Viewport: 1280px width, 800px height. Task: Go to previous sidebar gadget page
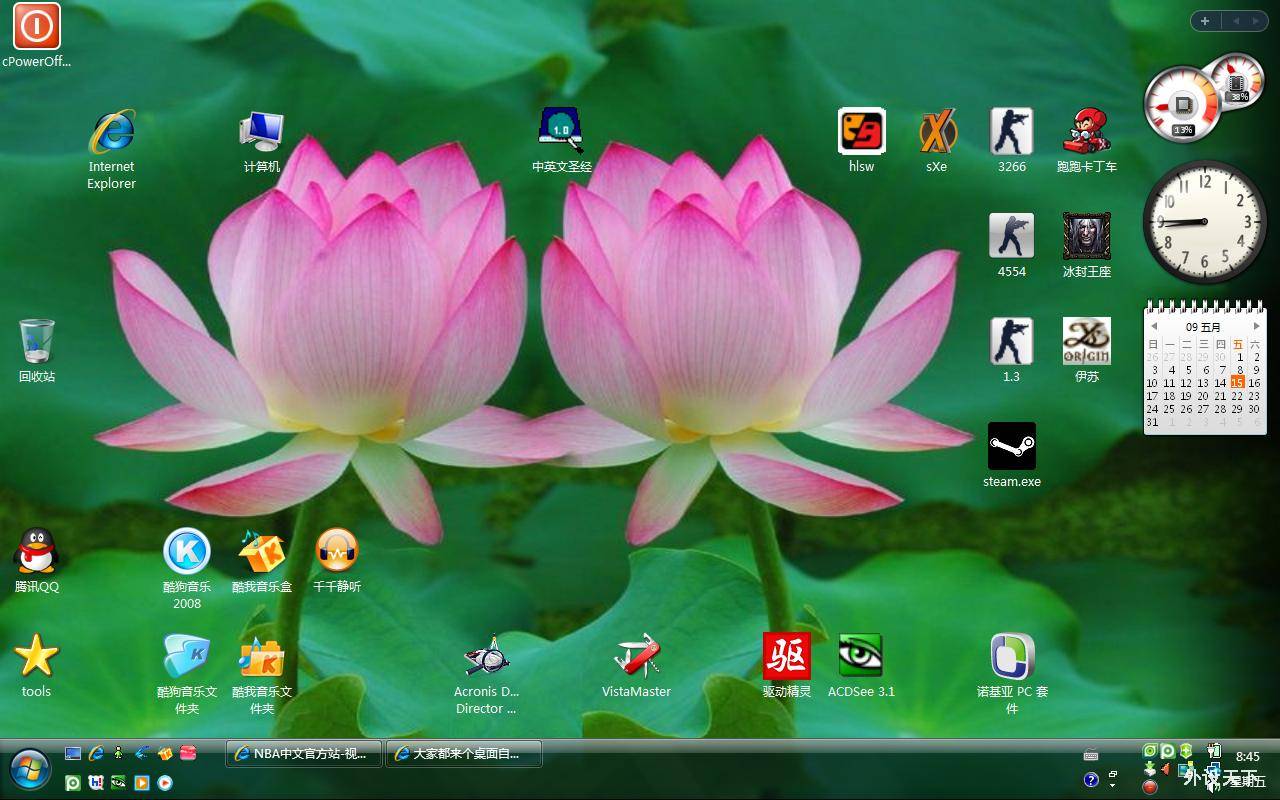coord(1235,21)
